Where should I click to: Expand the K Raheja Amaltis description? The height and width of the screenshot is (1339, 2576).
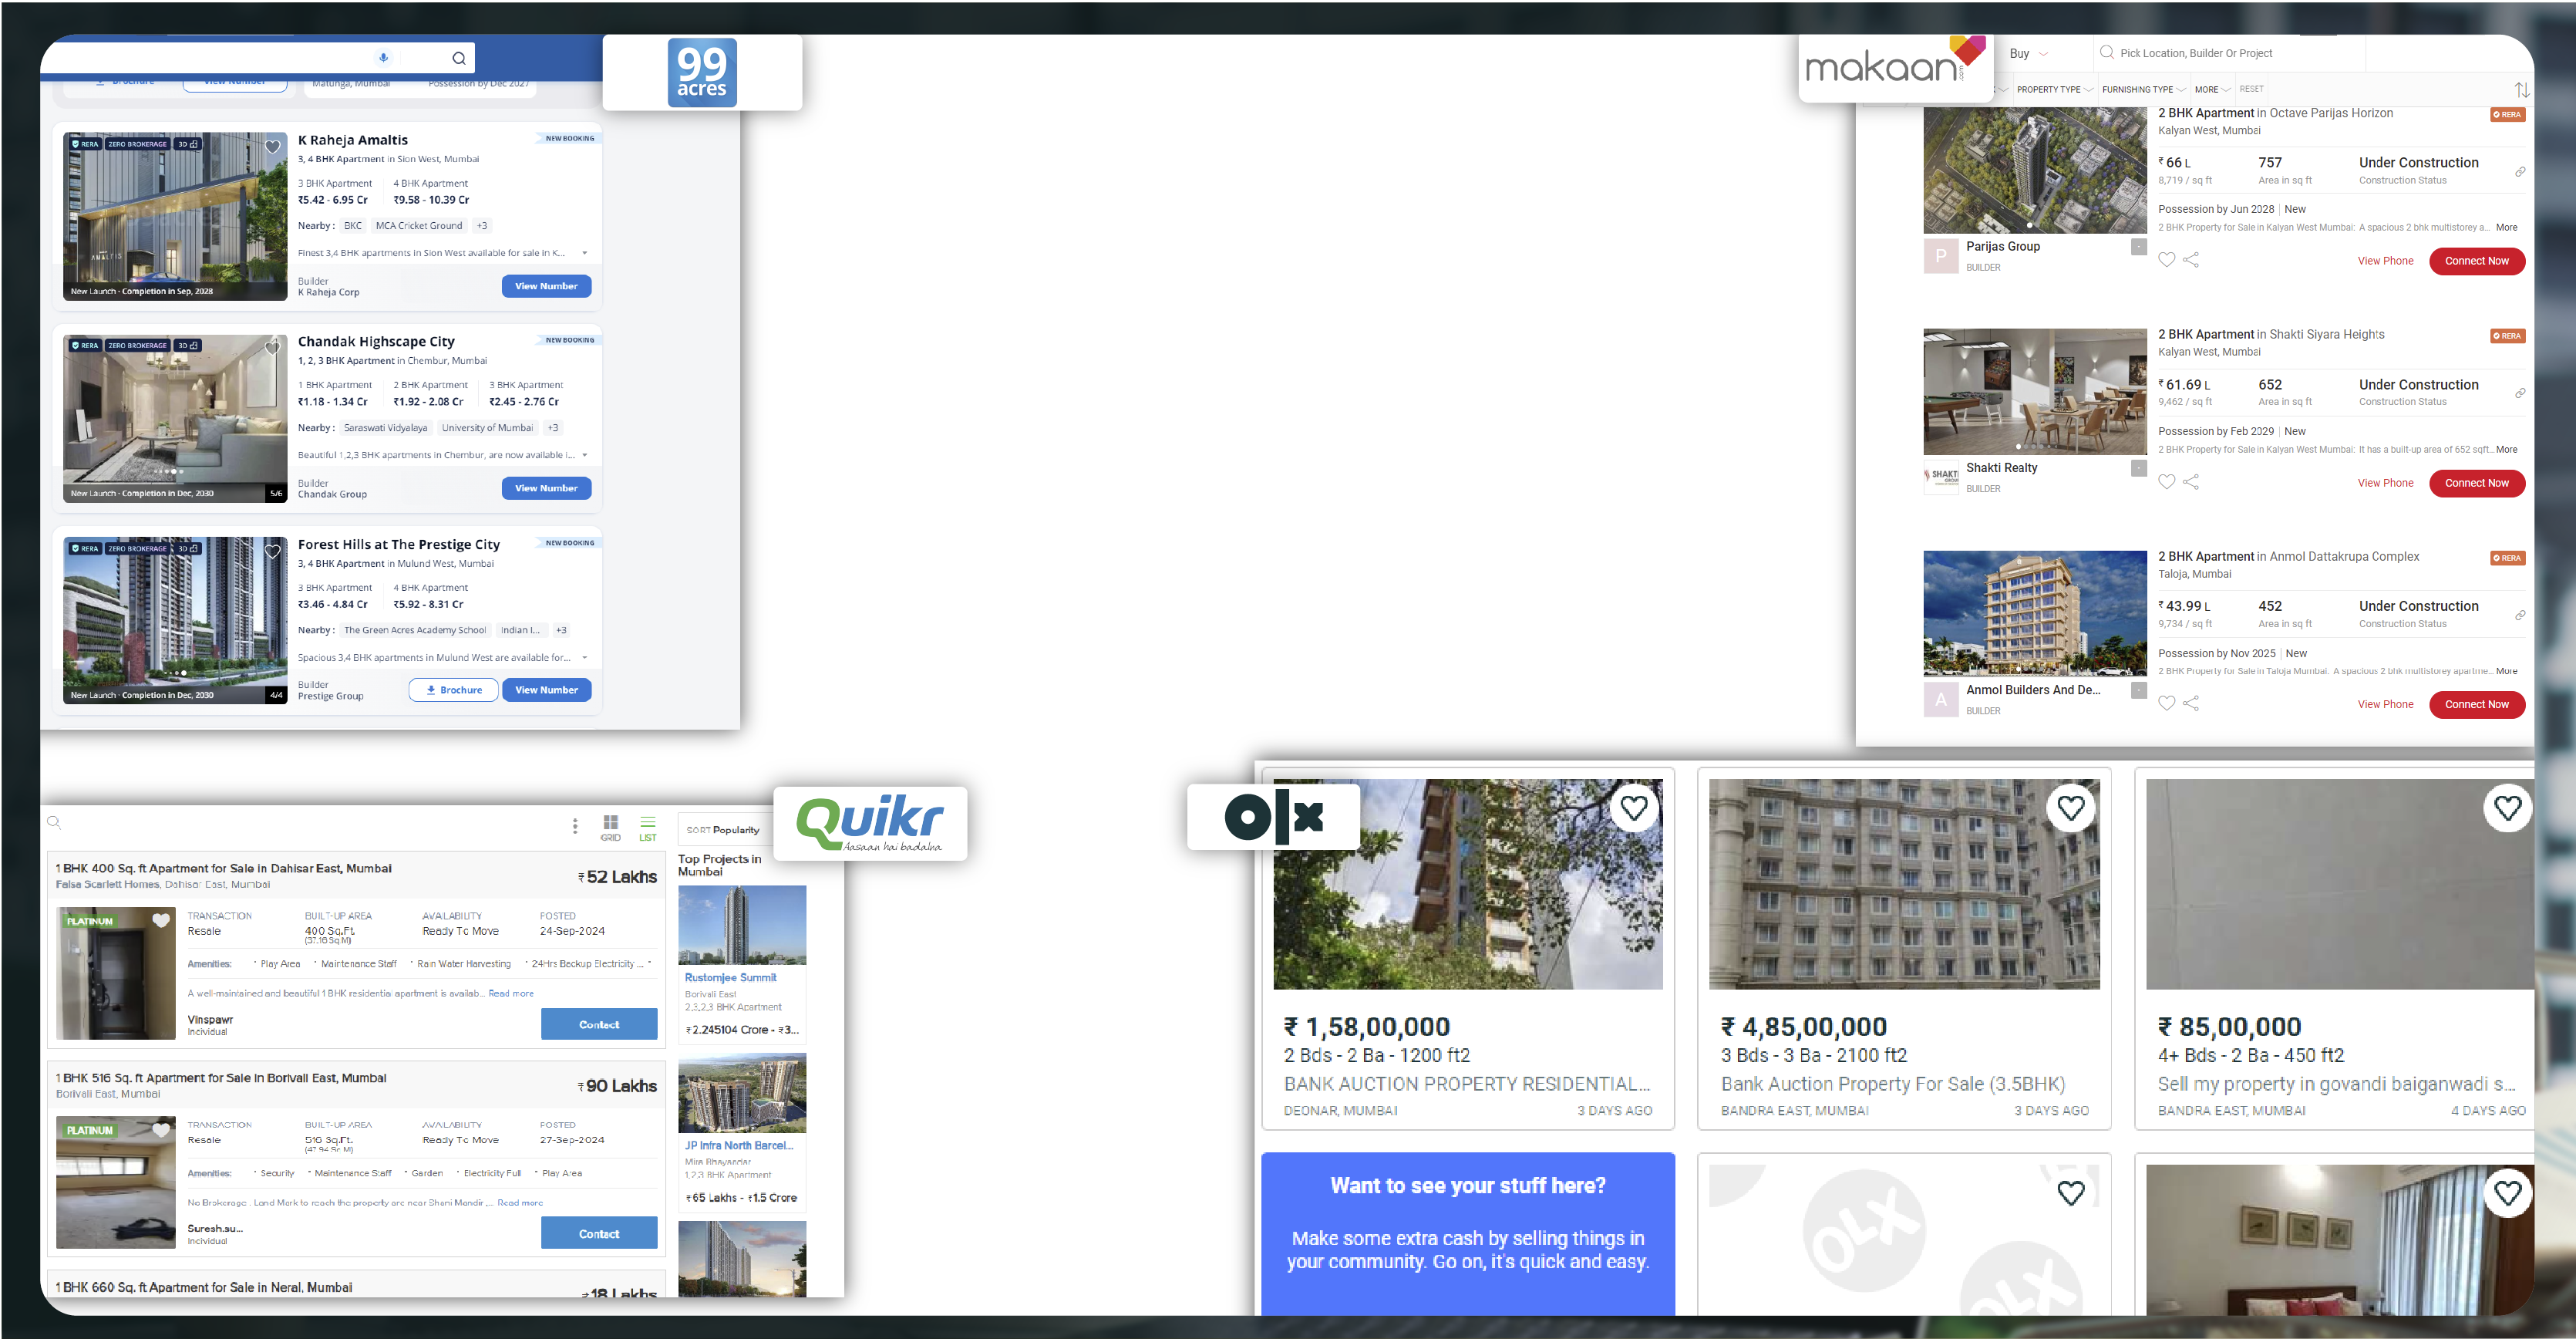tap(585, 253)
